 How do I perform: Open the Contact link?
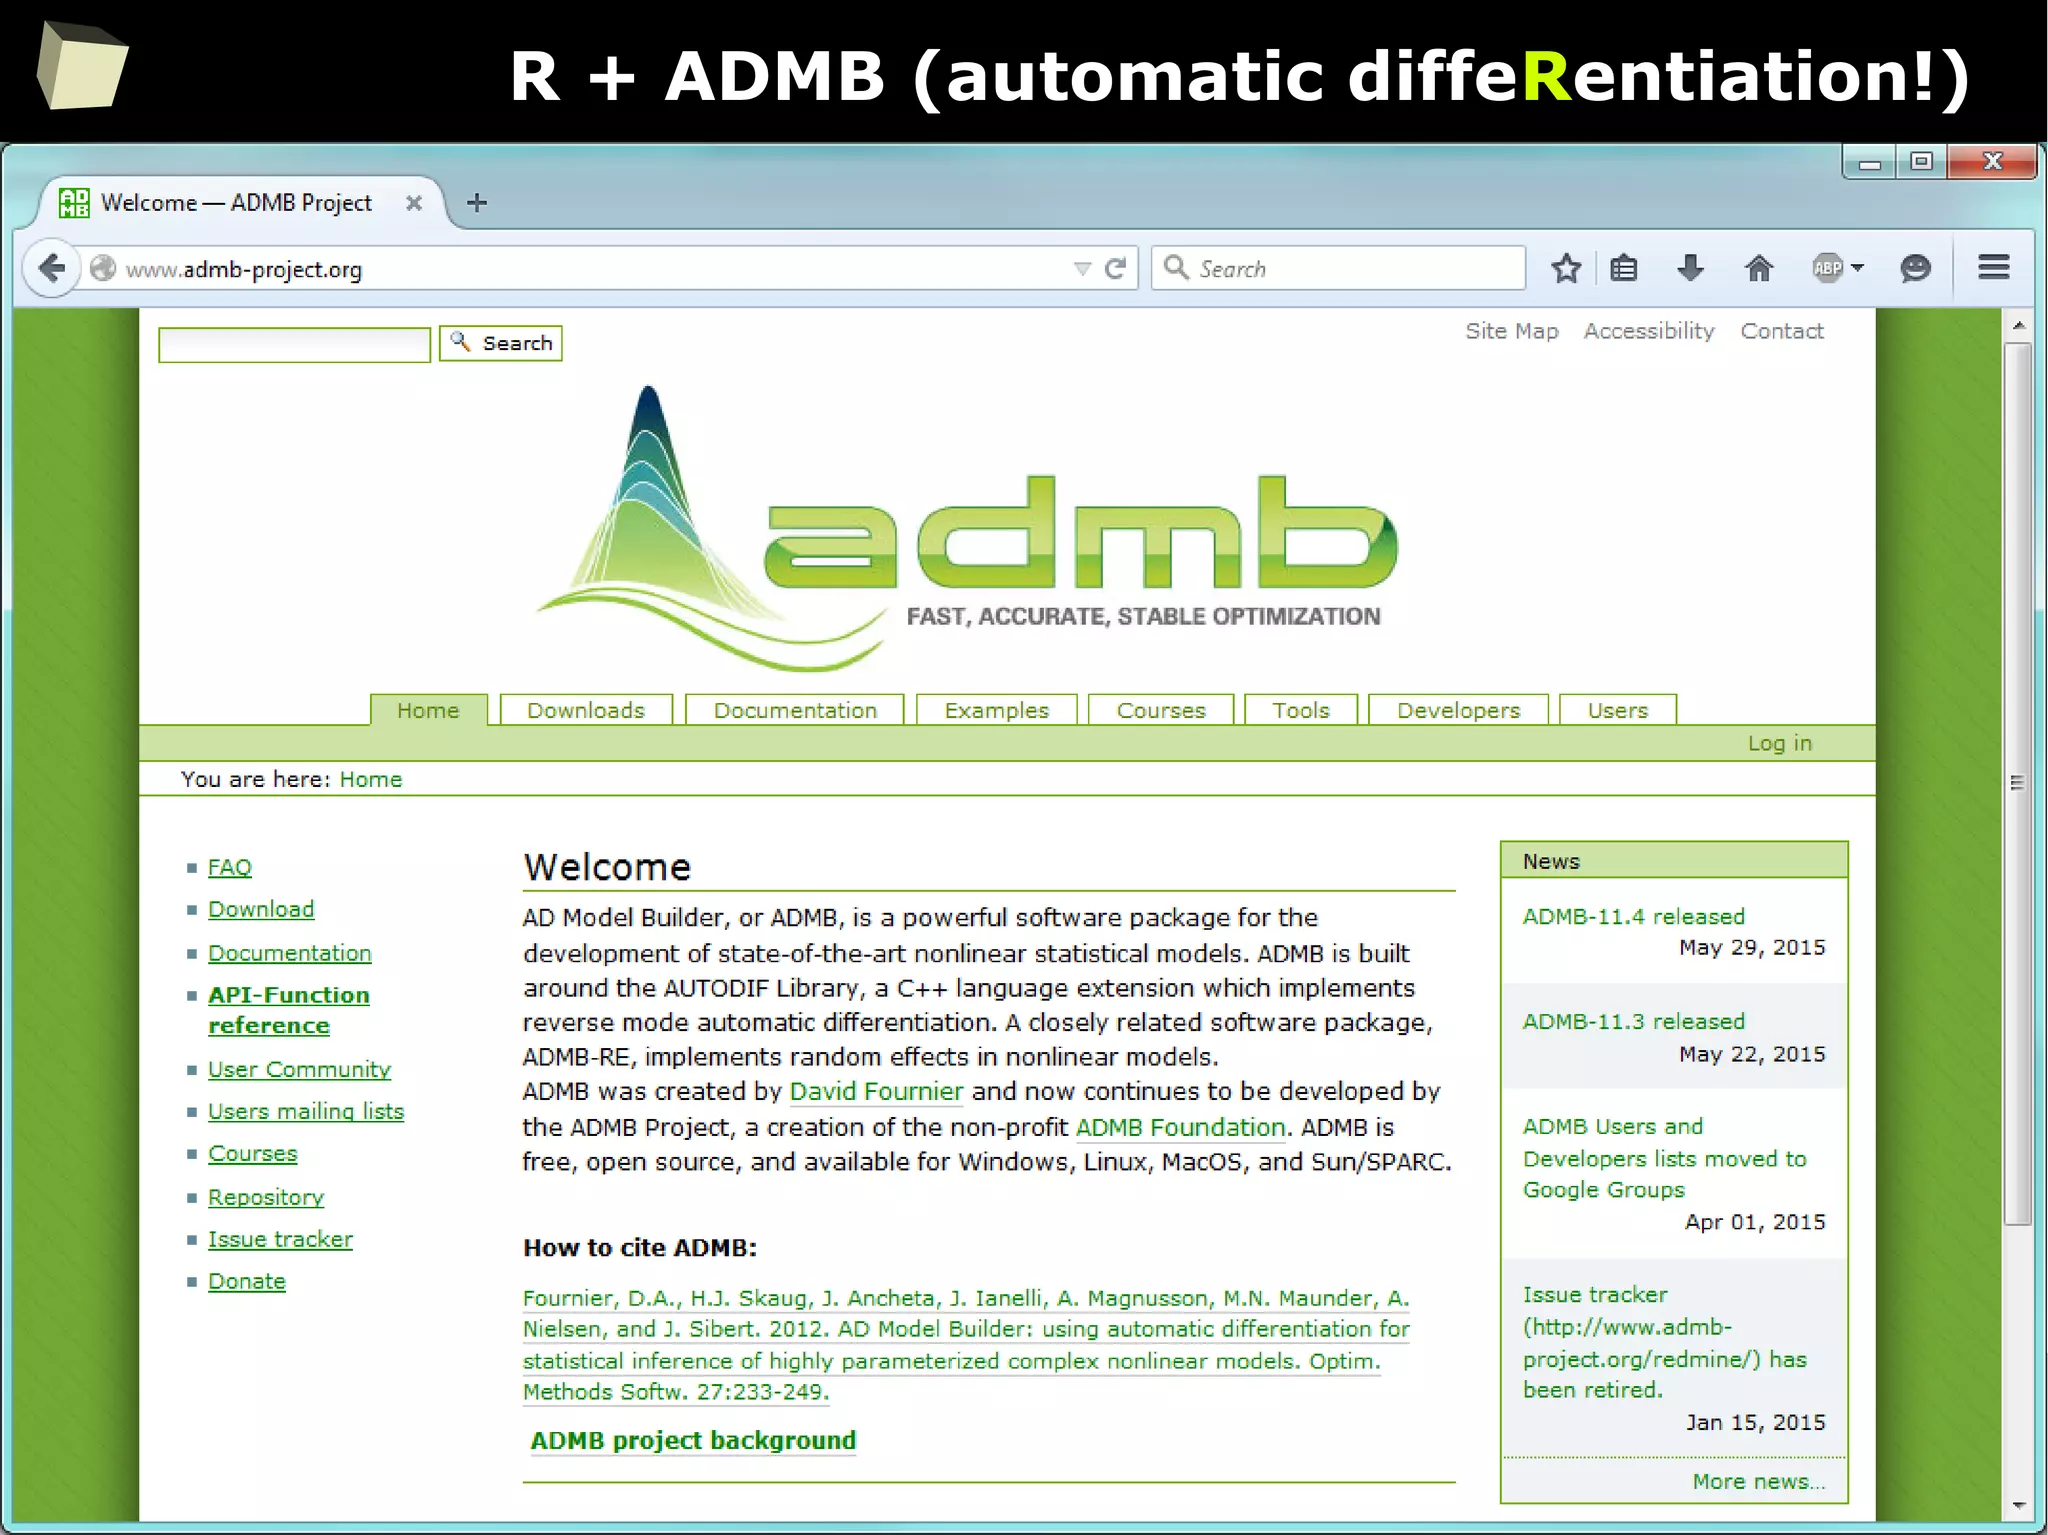point(1781,331)
